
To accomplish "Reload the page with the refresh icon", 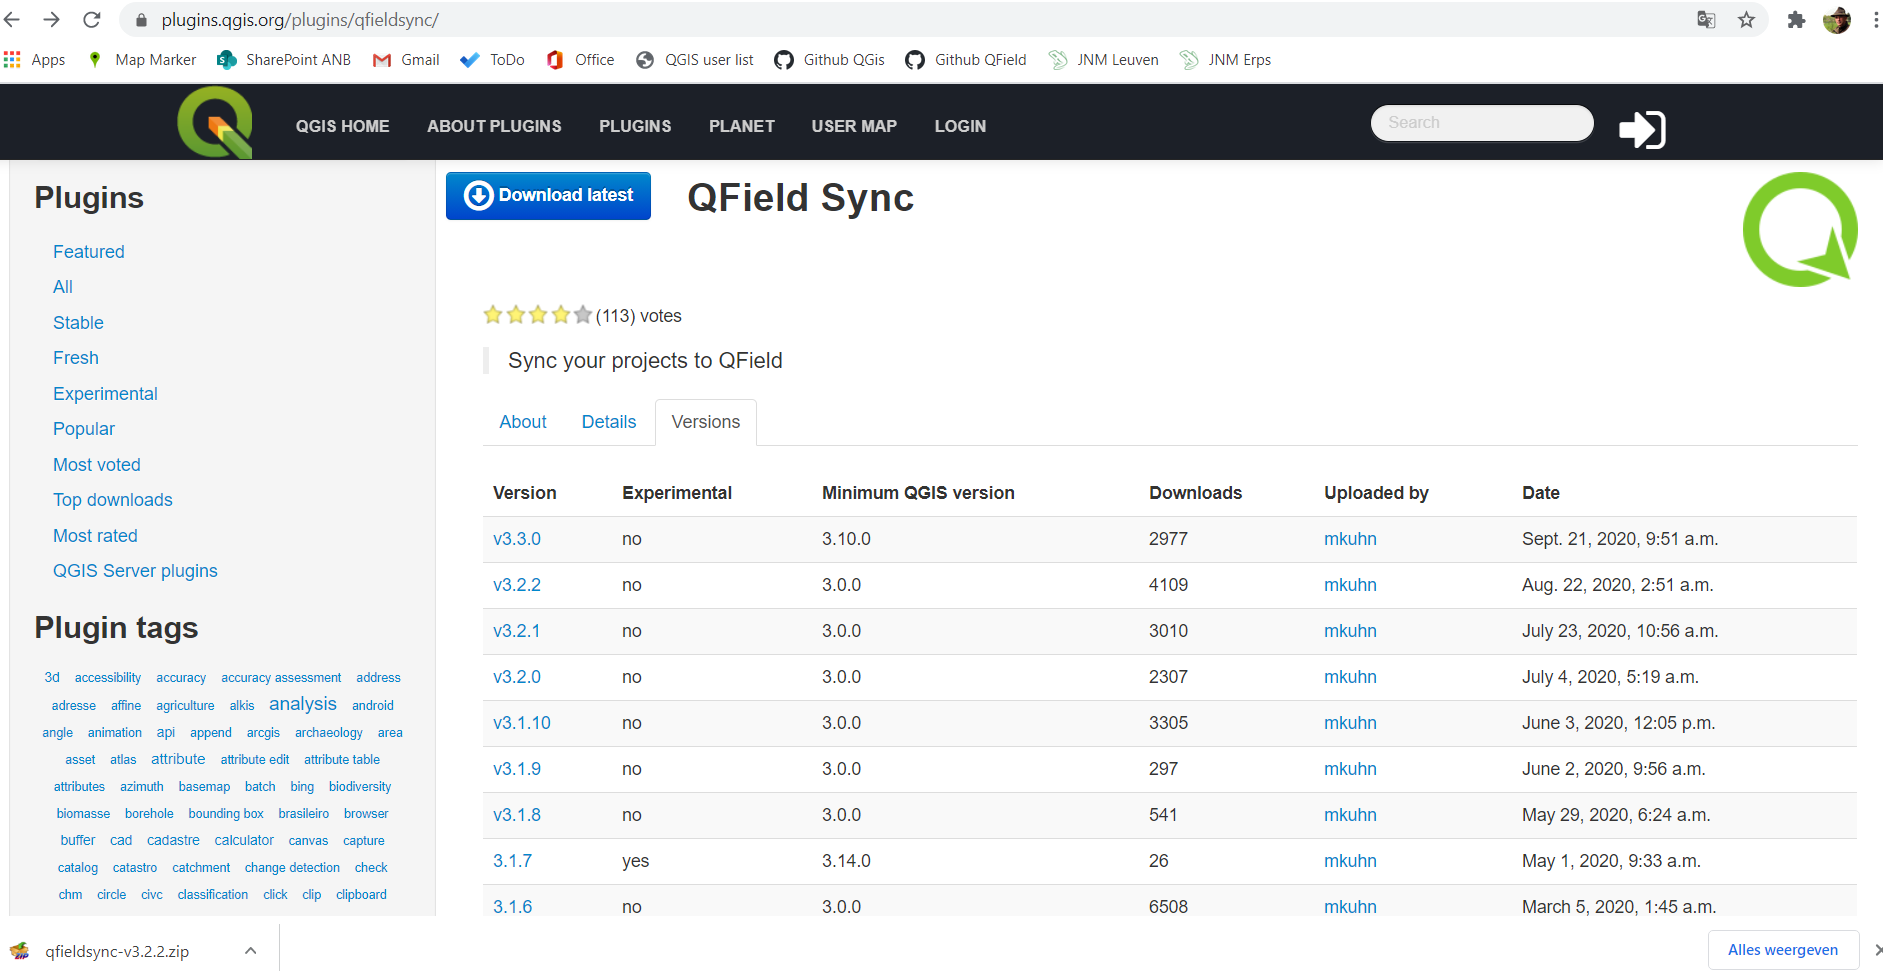I will [x=91, y=19].
